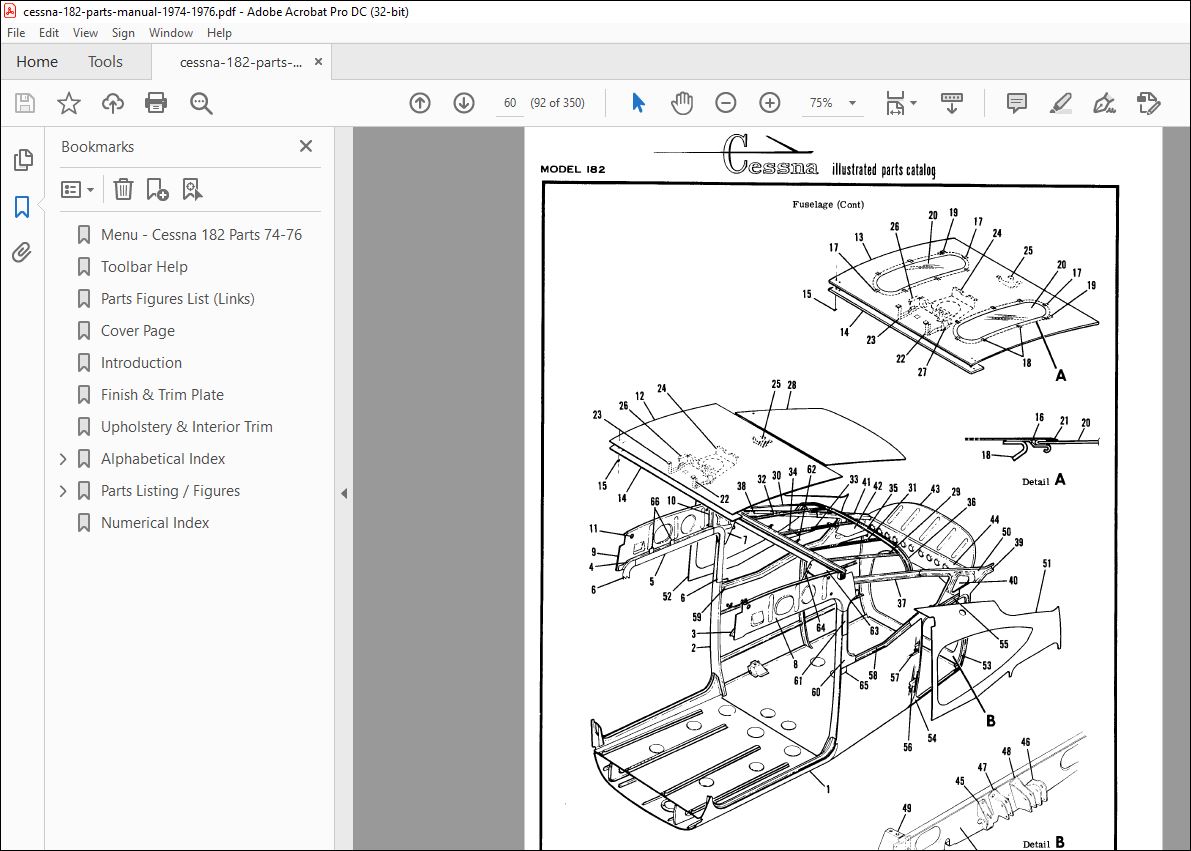Open the Find text search tool
Image resolution: width=1191 pixels, height=851 pixels.
pos(201,103)
